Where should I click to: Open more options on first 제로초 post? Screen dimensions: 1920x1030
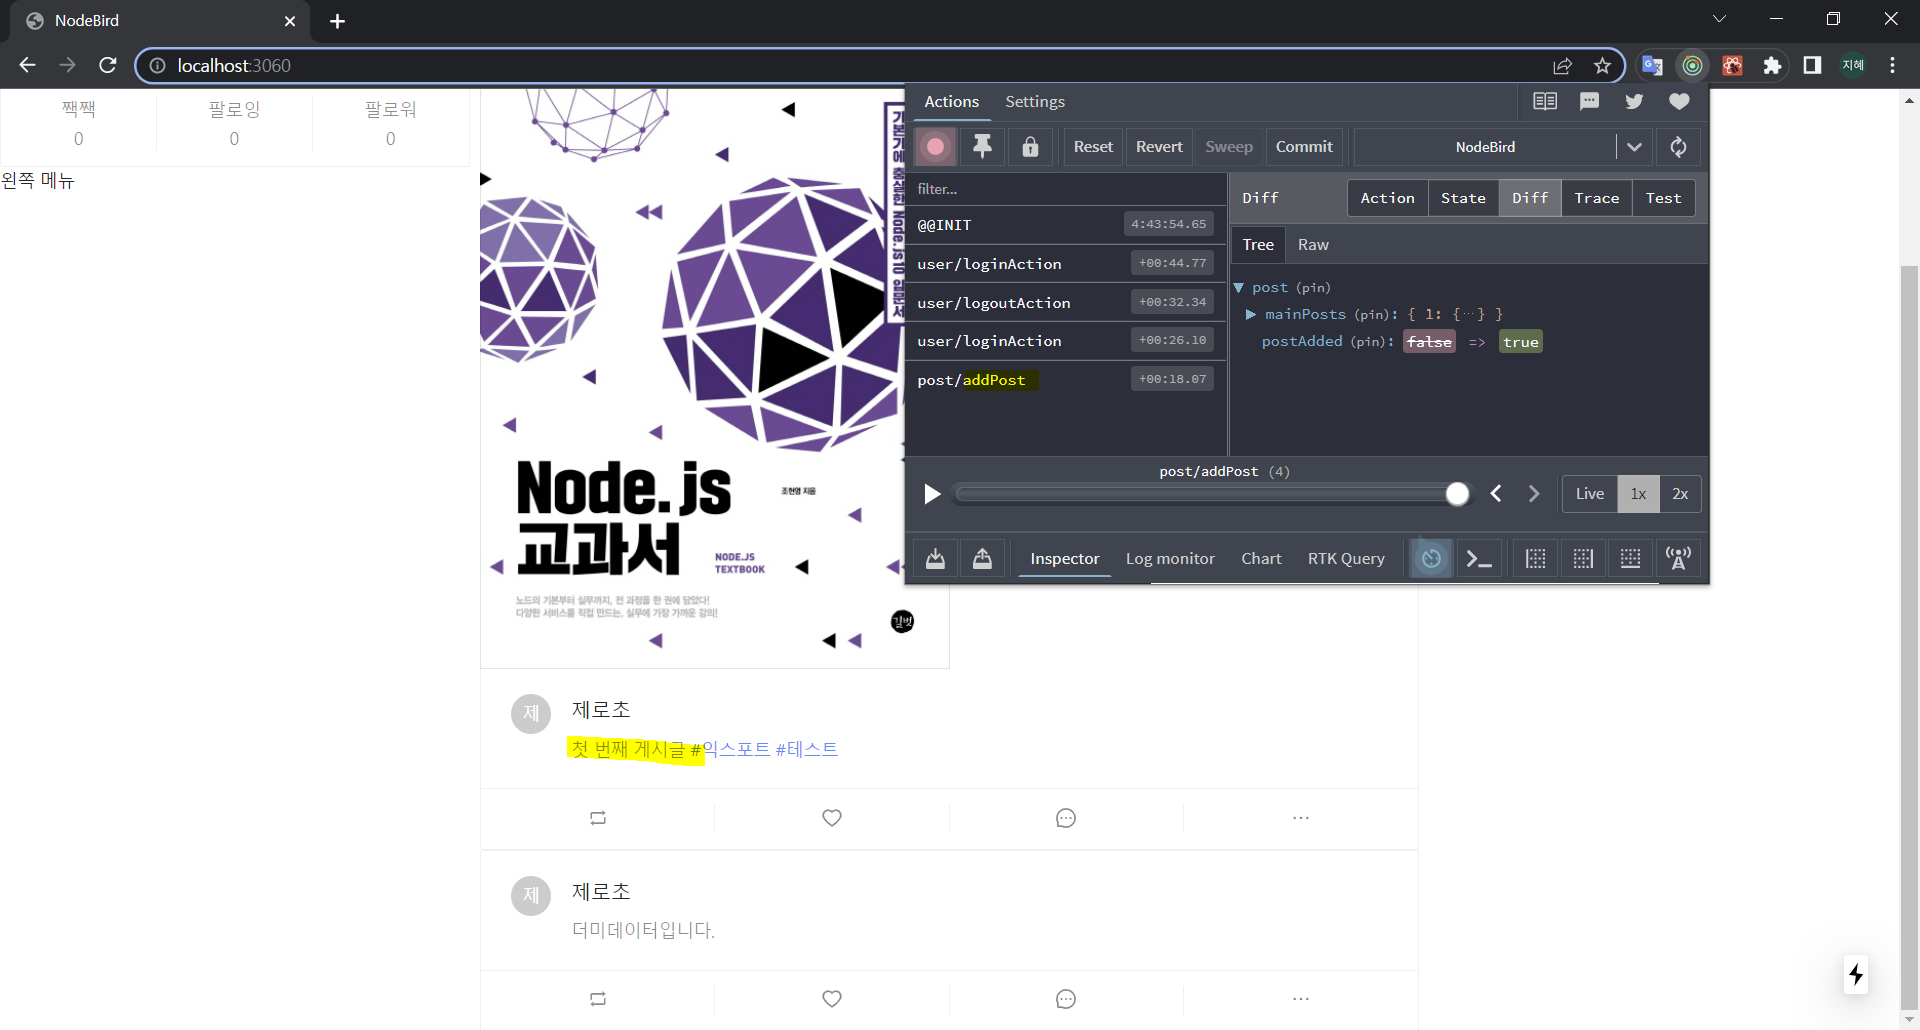tap(1300, 818)
